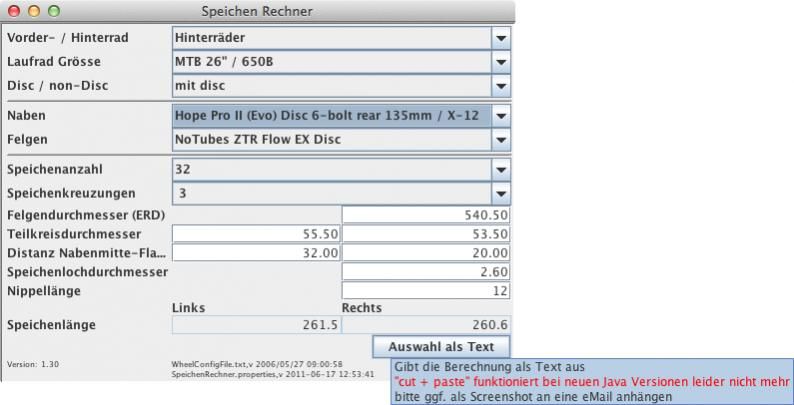Screen dimensions: 794x405
Task: Expand the Felgen rim selection list
Action: pos(501,139)
